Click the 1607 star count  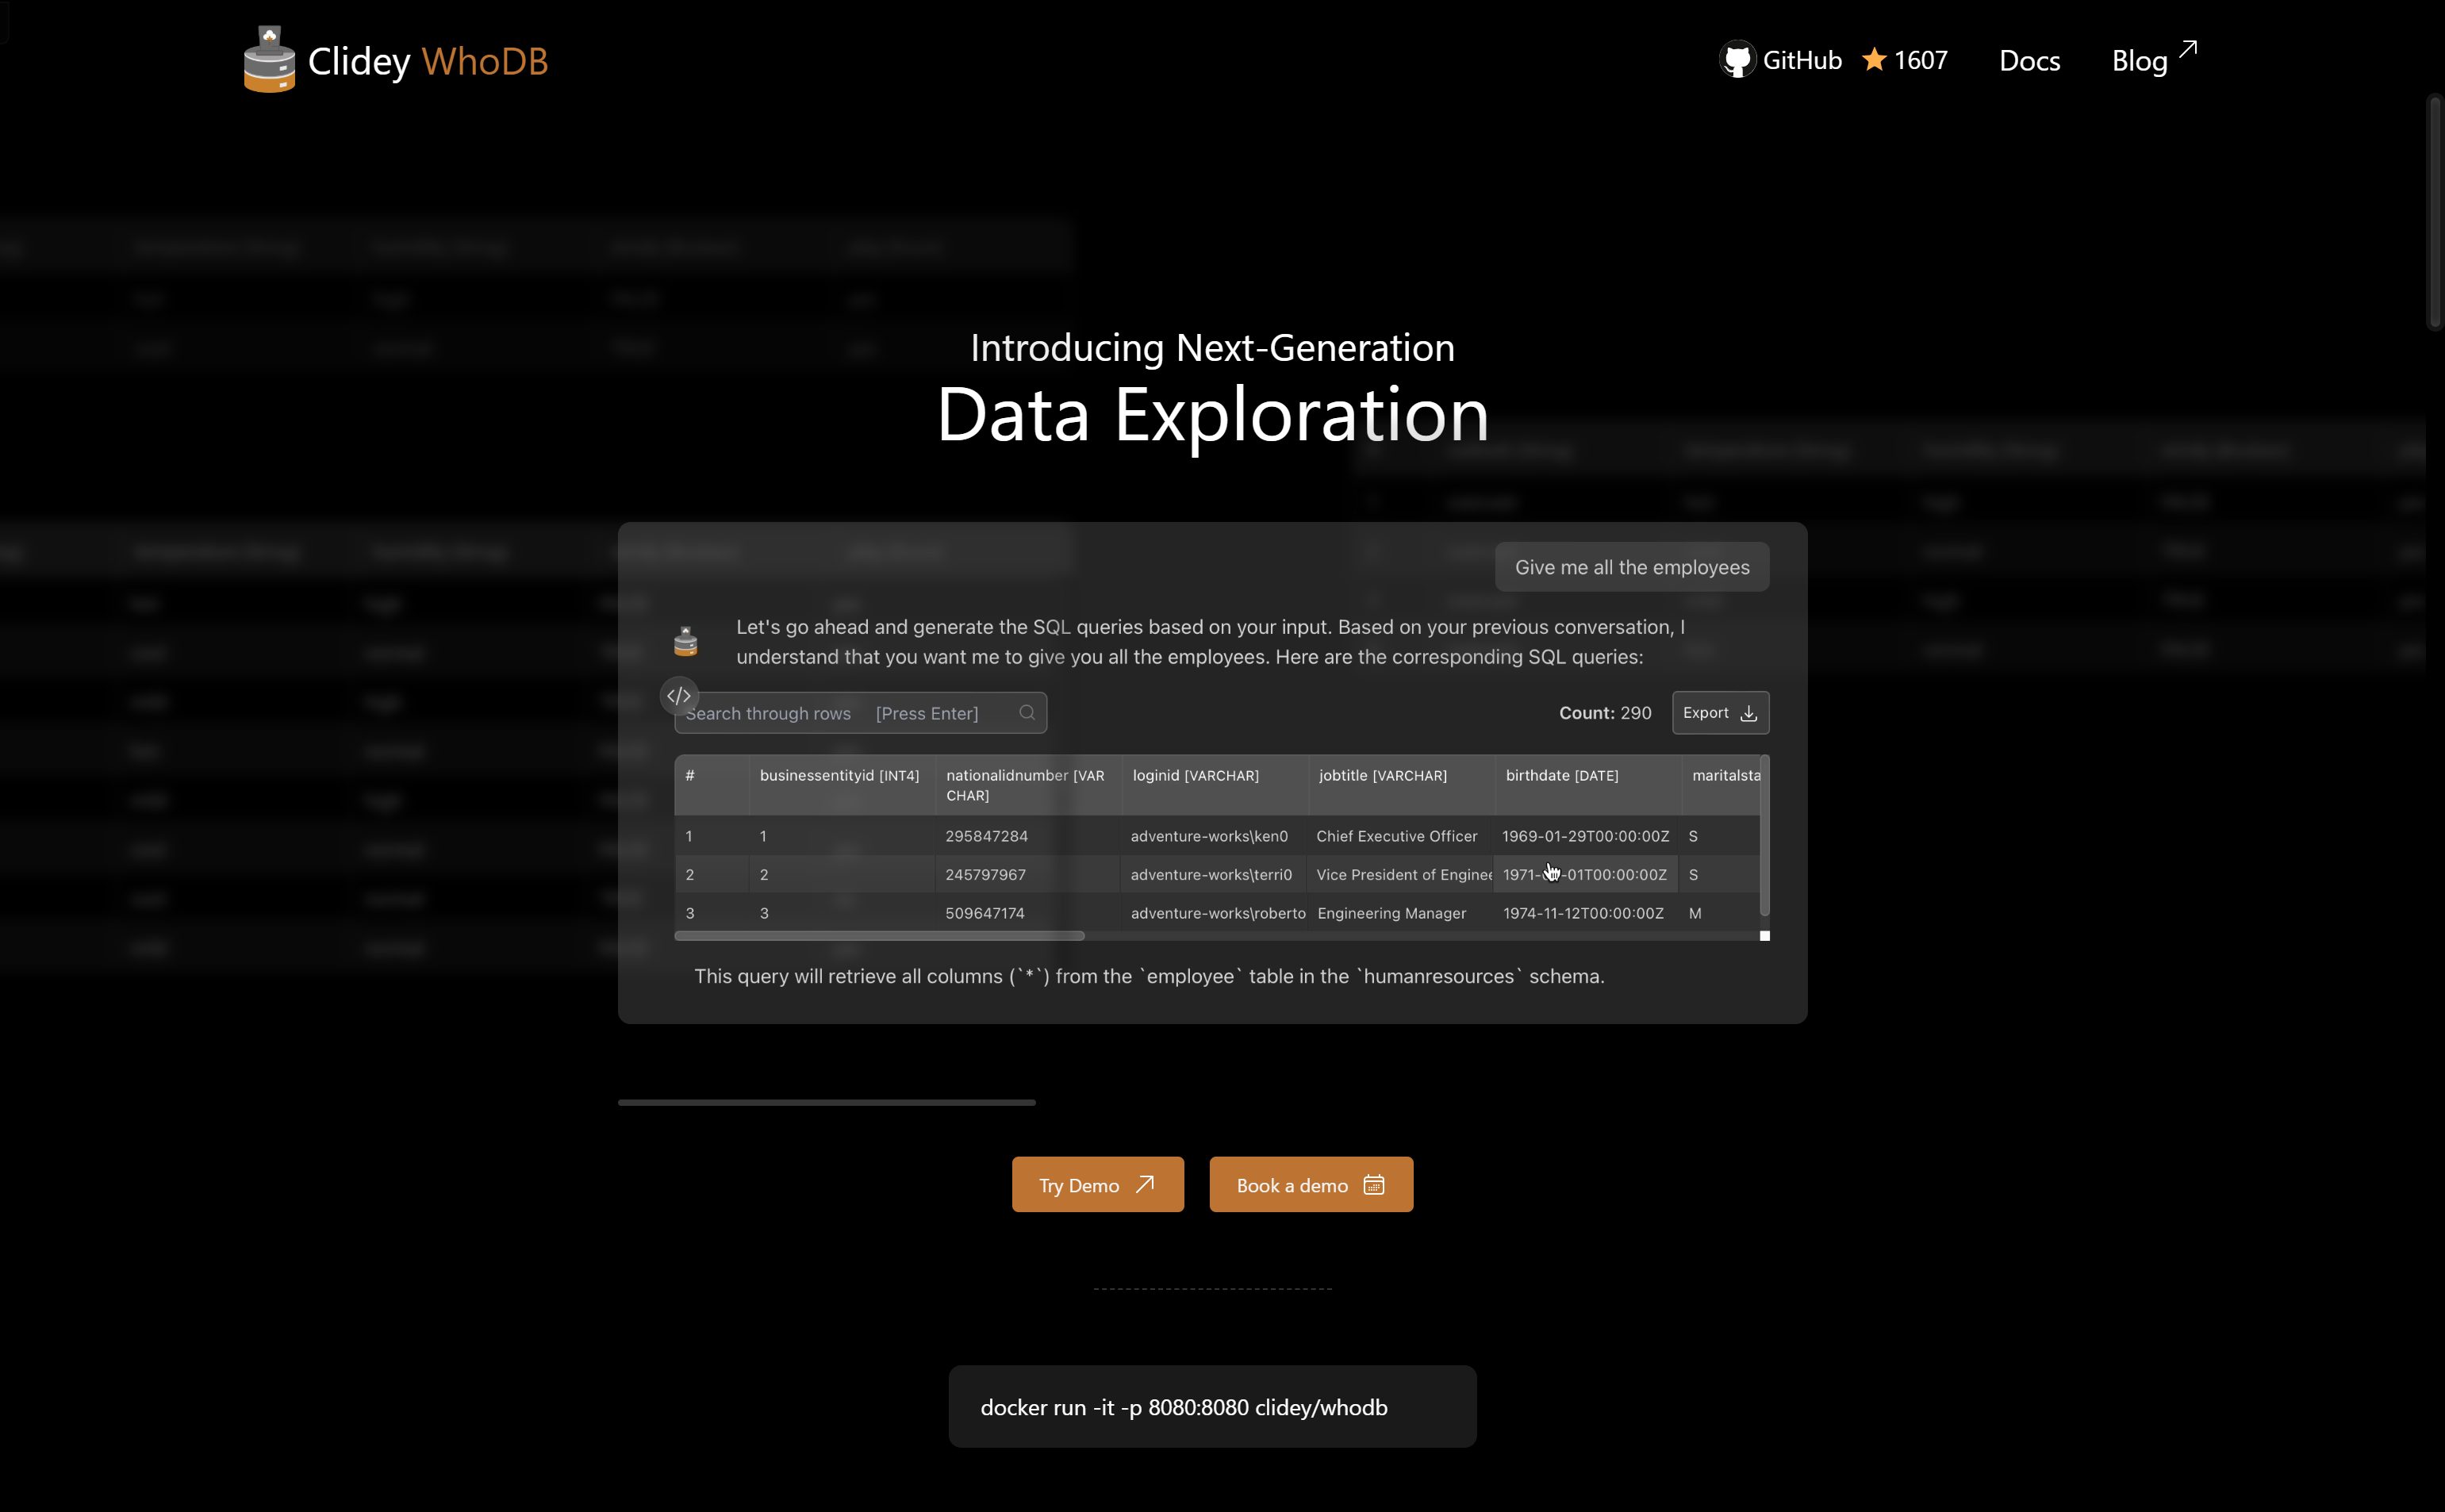coord(1920,60)
